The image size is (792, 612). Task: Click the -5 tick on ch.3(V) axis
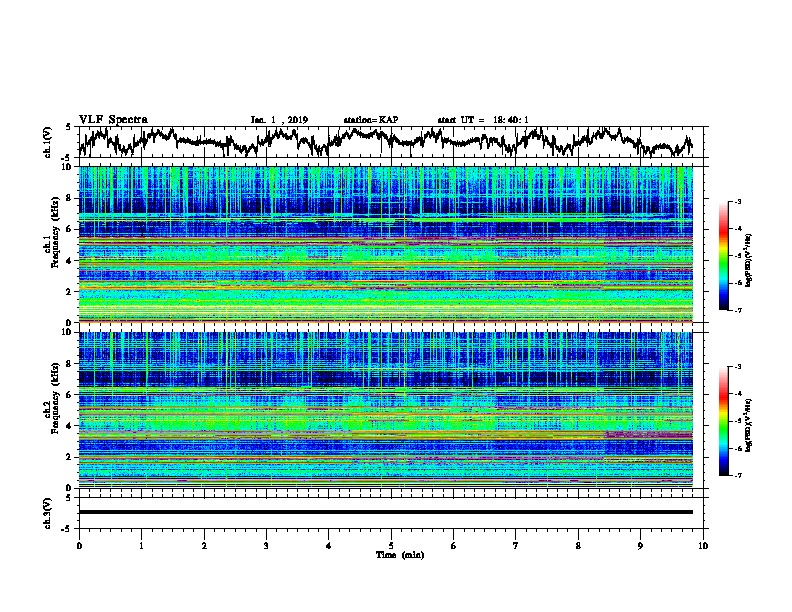coord(67,529)
